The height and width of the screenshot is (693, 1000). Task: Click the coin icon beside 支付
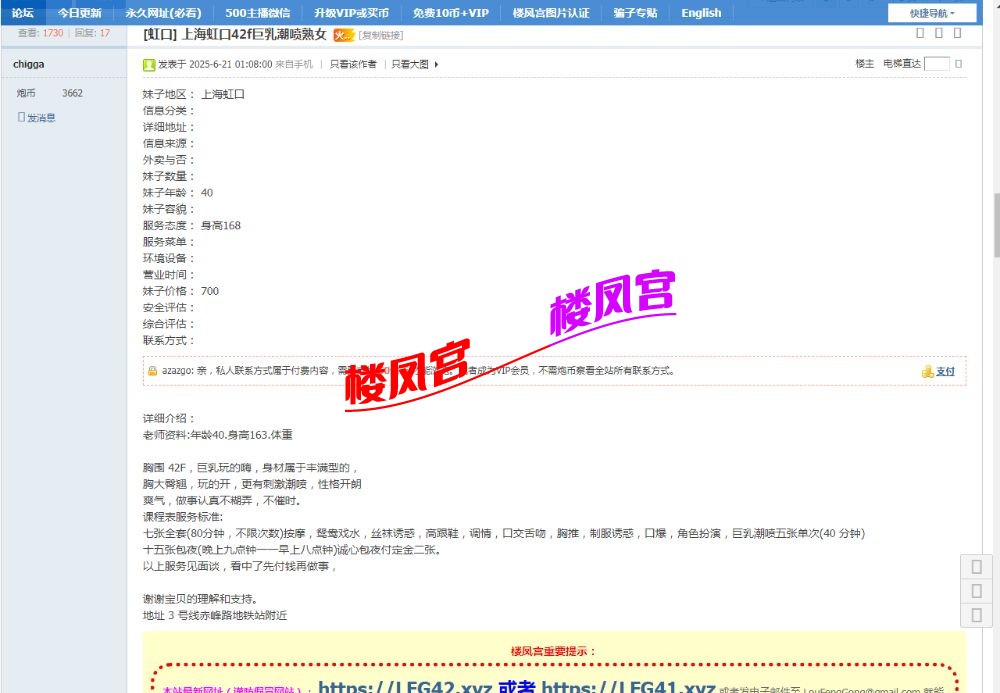(927, 371)
